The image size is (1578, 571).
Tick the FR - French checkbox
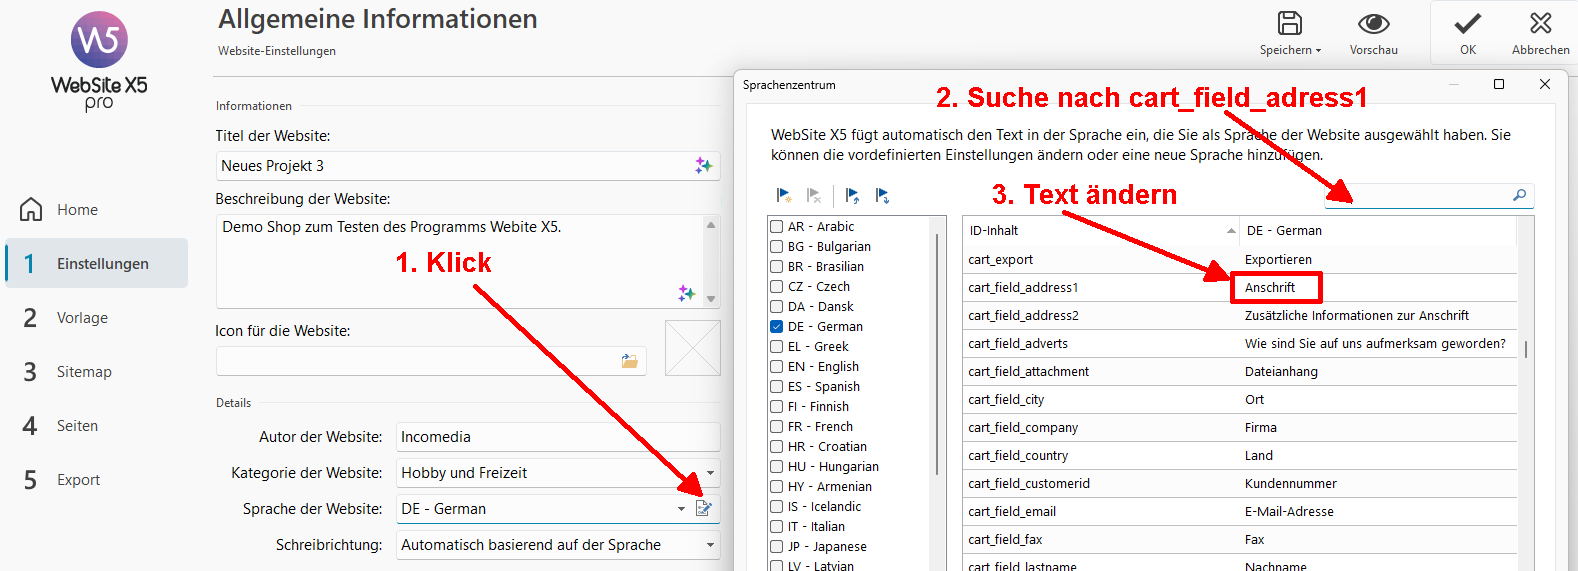point(777,427)
